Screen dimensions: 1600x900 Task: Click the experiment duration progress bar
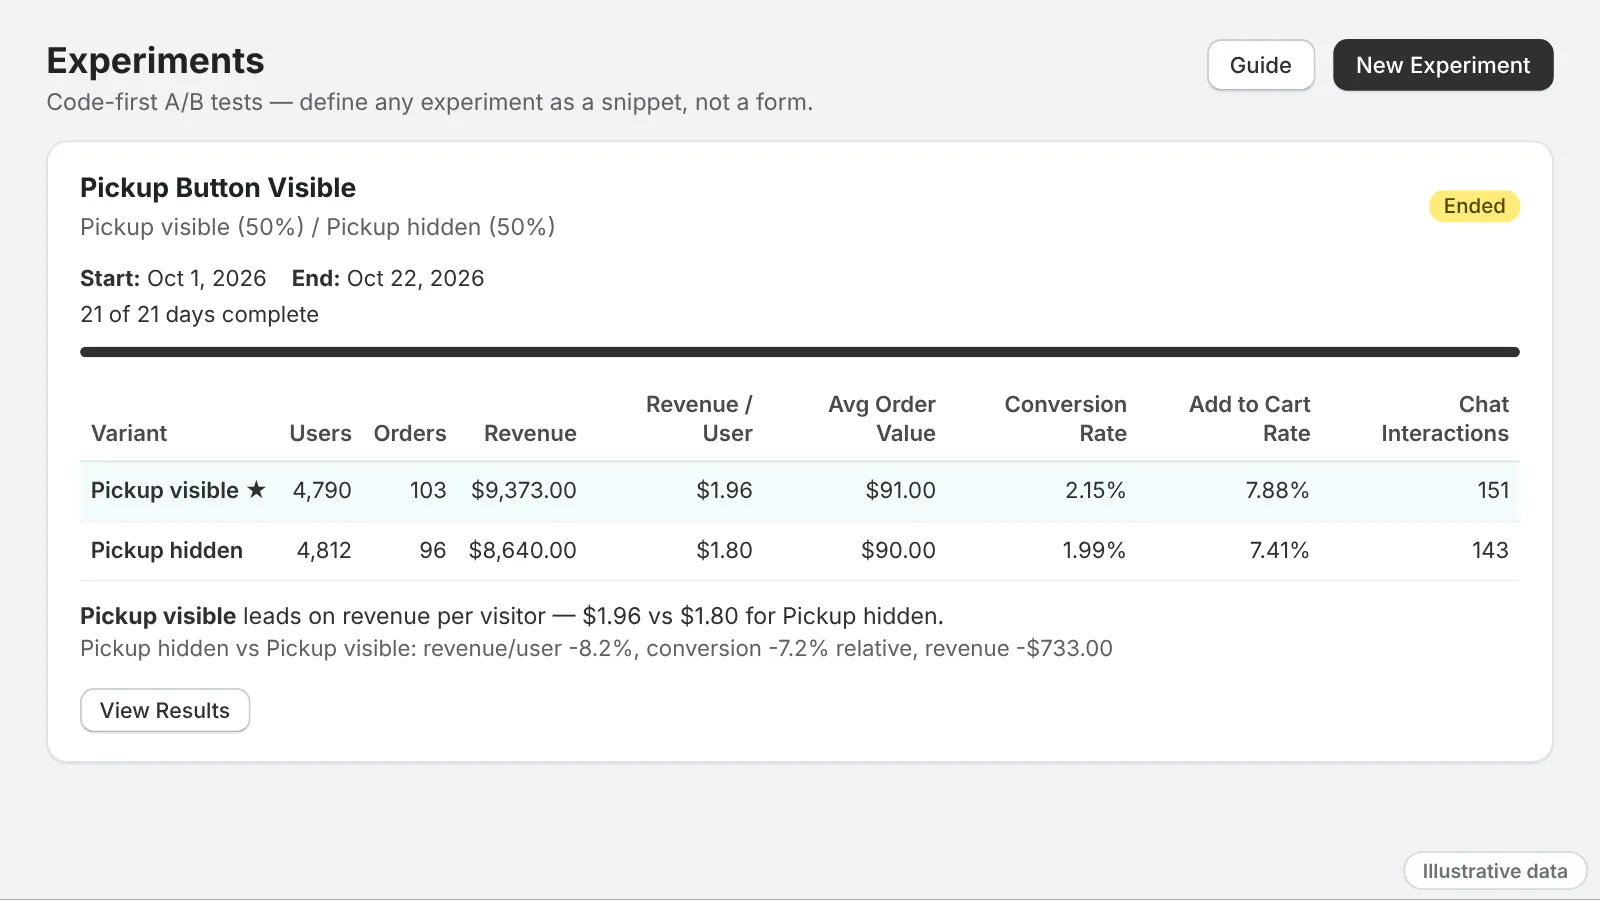tap(800, 352)
